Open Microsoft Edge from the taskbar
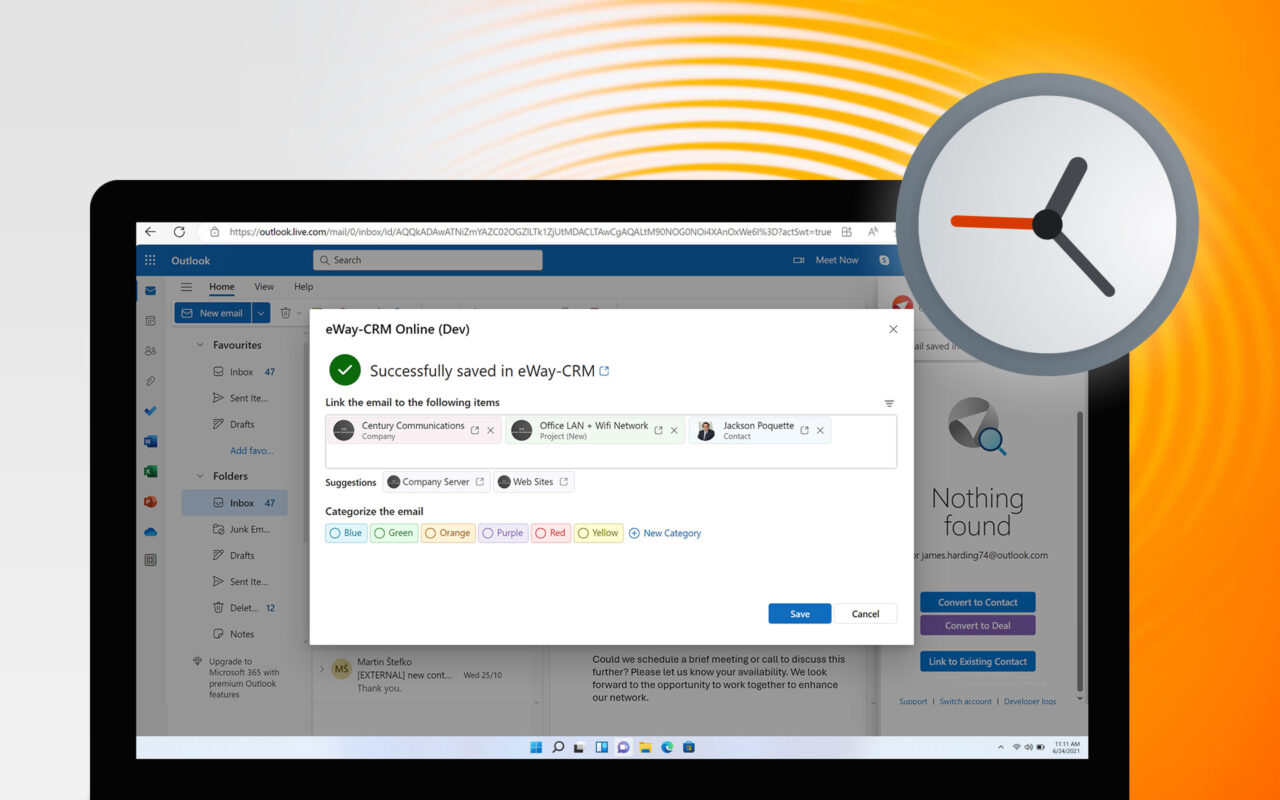The width and height of the screenshot is (1280, 800). click(667, 747)
